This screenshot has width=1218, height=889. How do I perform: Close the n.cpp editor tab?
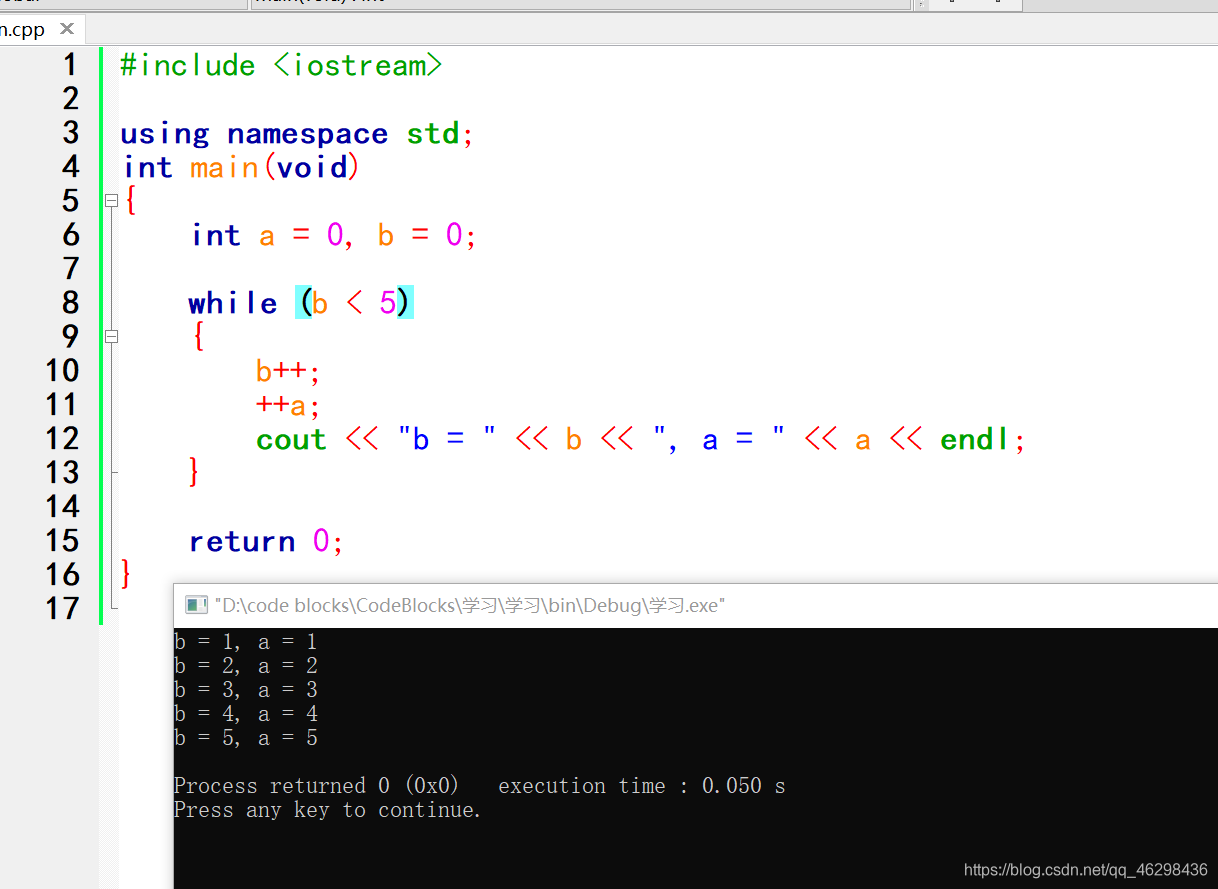[x=67, y=30]
